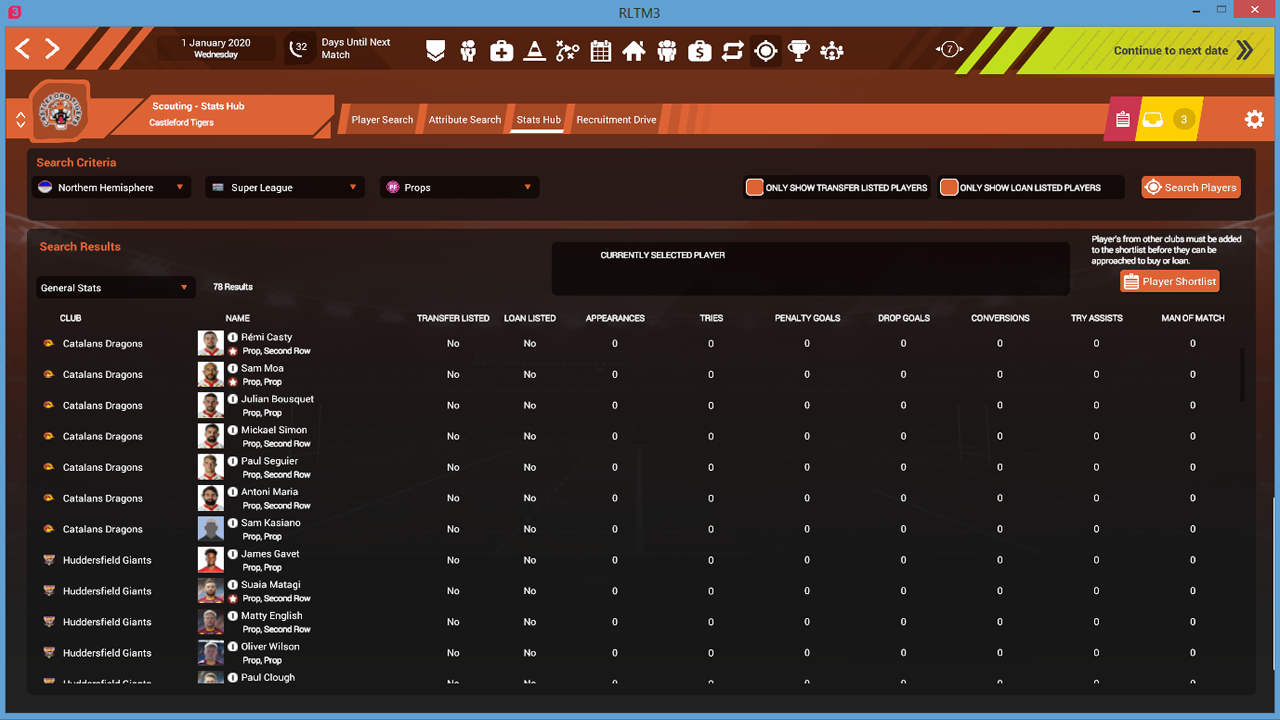Go back using the left arrow
Image resolution: width=1280 pixels, height=720 pixels.
tap(22, 48)
